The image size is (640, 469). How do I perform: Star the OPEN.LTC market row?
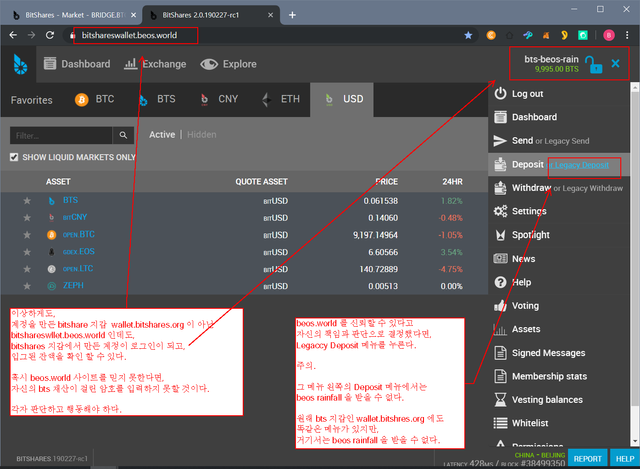(x=27, y=269)
